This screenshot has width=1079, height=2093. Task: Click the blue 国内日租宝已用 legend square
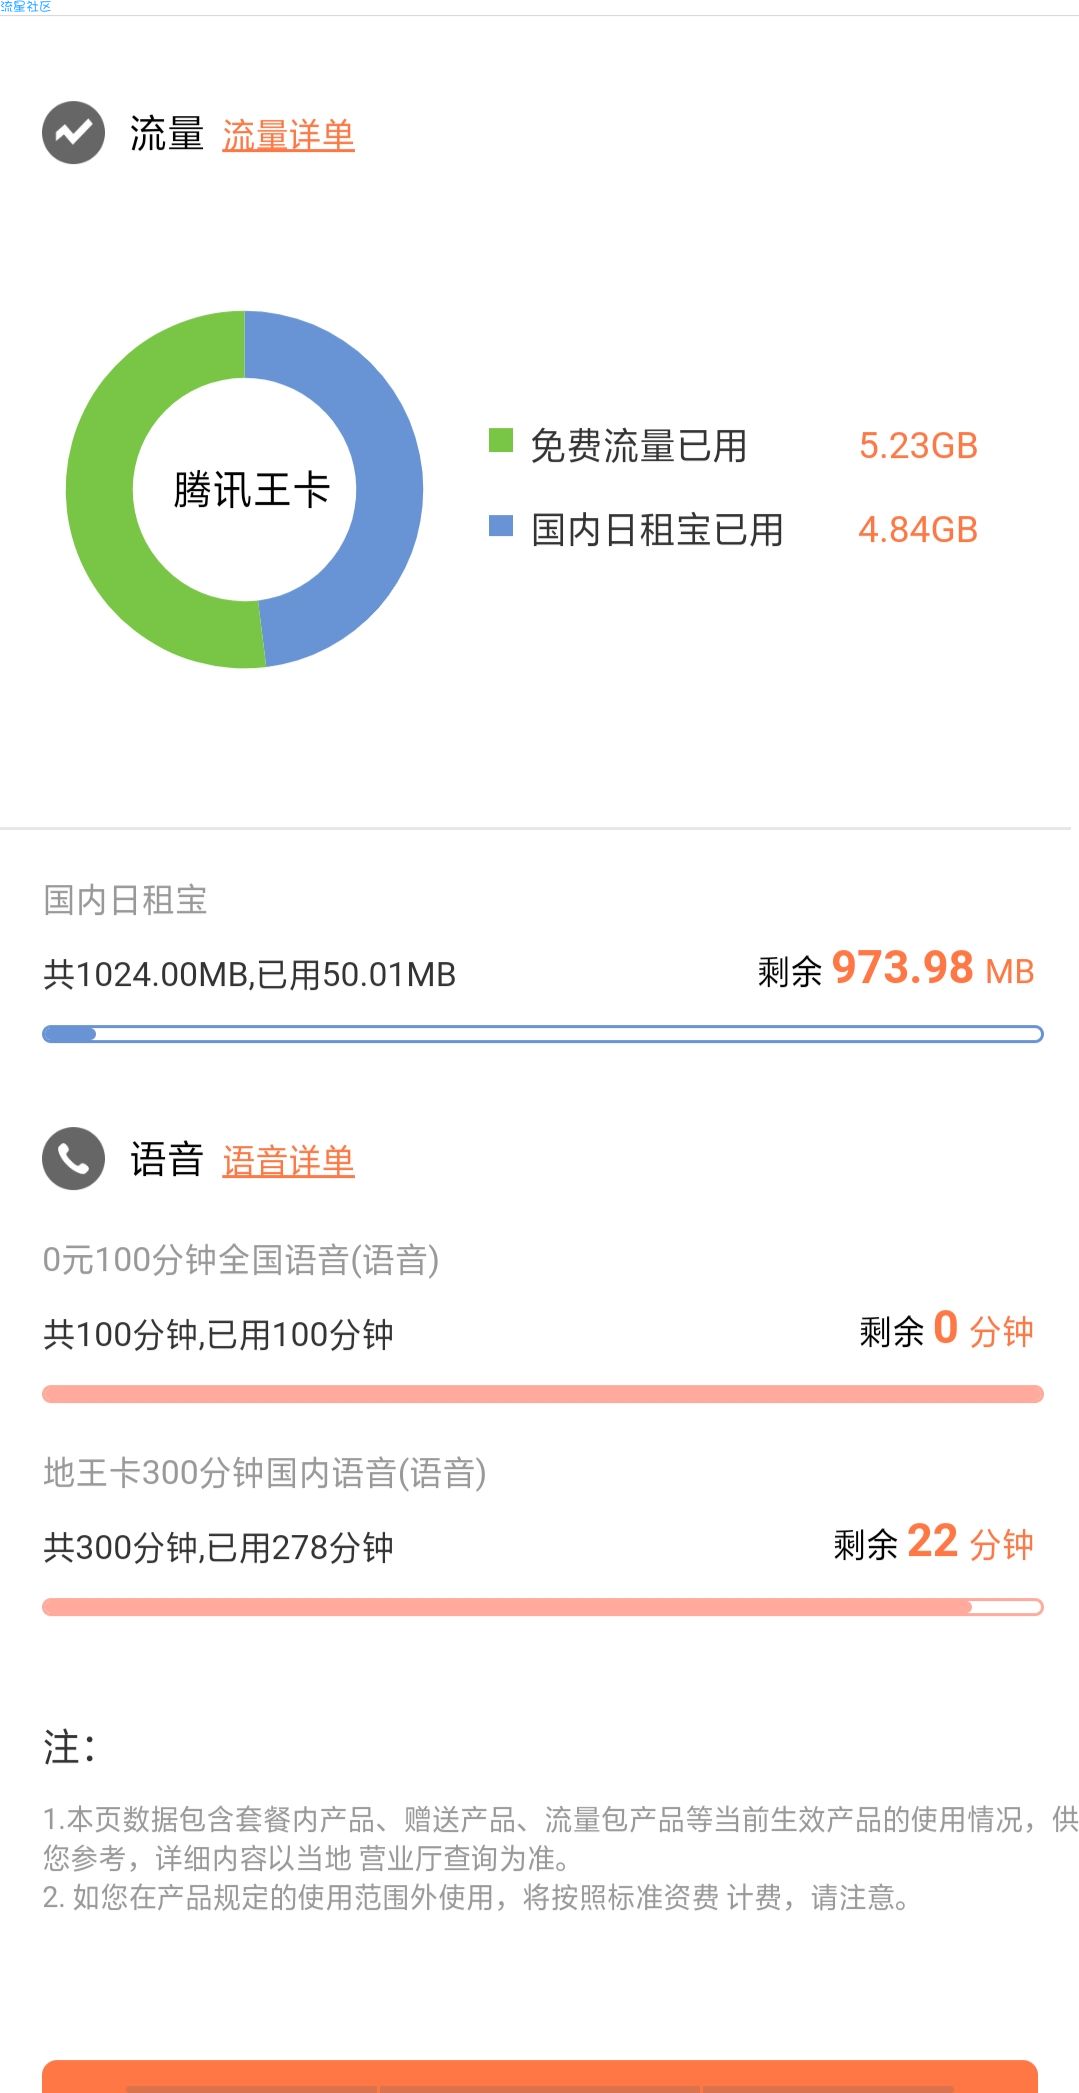500,525
